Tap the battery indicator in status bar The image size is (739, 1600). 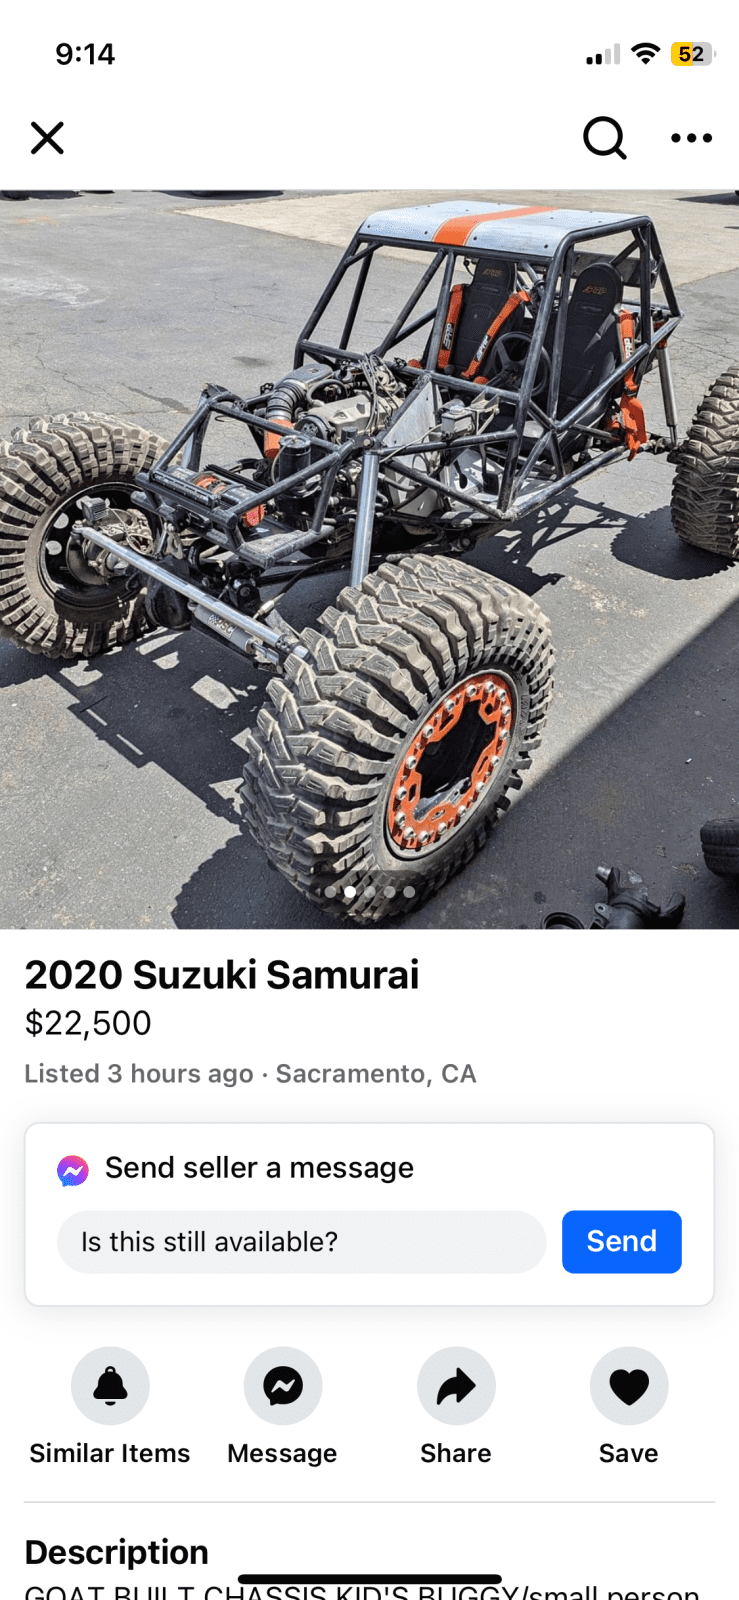[693, 54]
